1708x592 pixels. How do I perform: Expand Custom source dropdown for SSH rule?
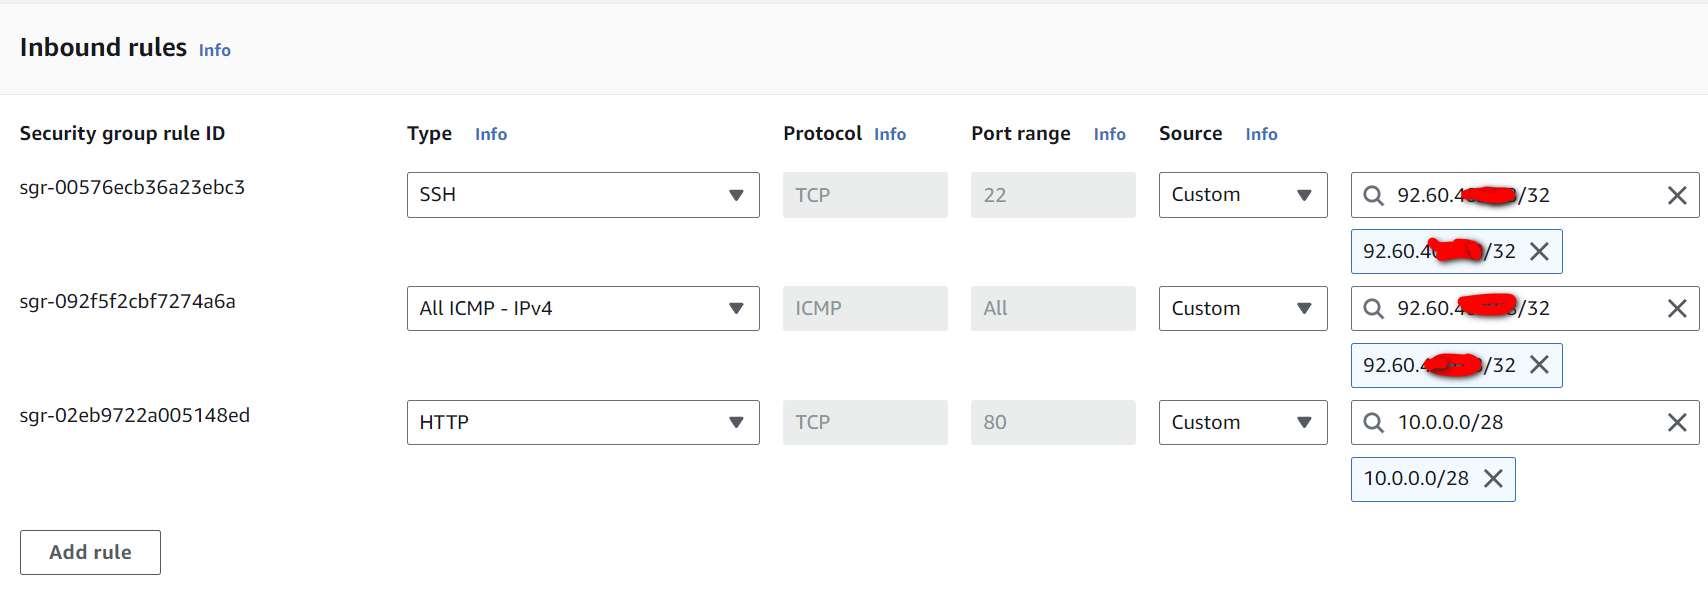pos(1242,195)
